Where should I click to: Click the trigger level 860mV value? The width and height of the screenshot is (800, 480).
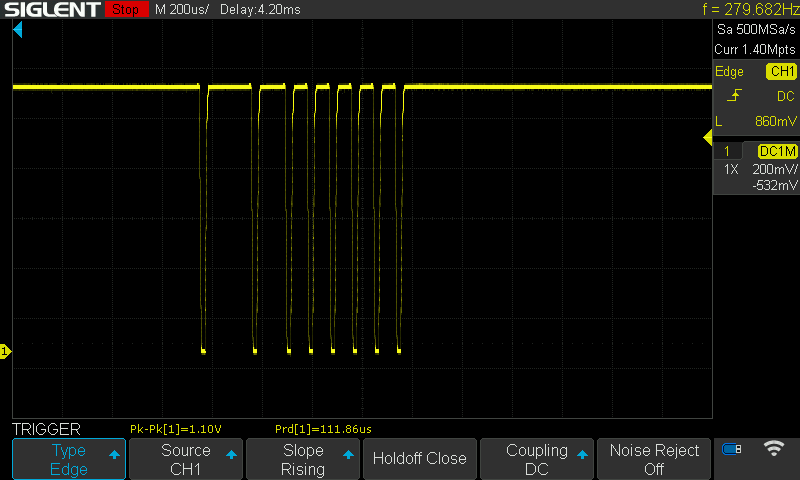pyautogui.click(x=776, y=121)
